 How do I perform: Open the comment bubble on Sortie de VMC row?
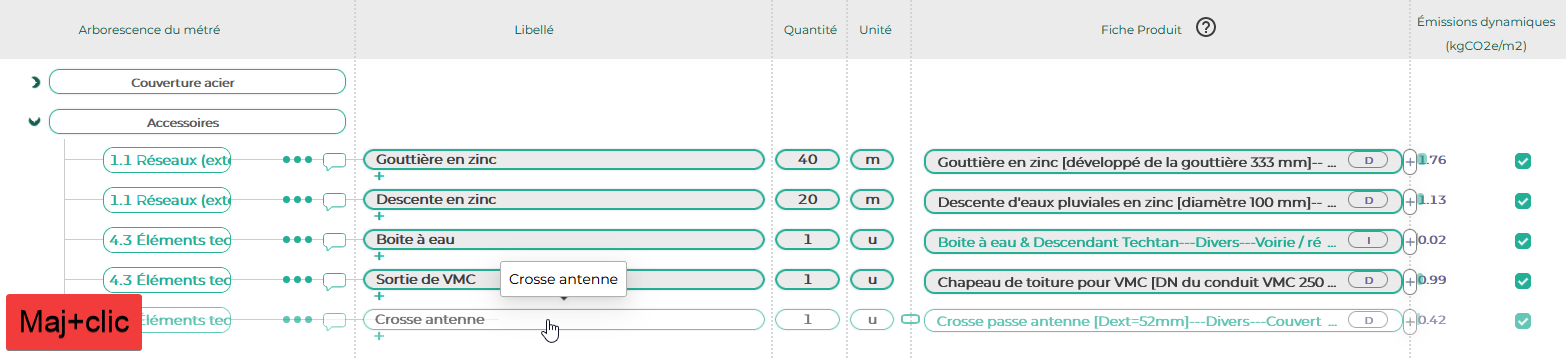[335, 280]
